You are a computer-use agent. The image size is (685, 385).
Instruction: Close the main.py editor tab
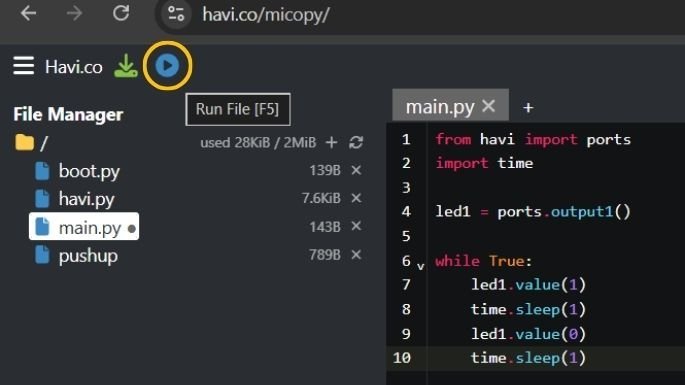489,106
